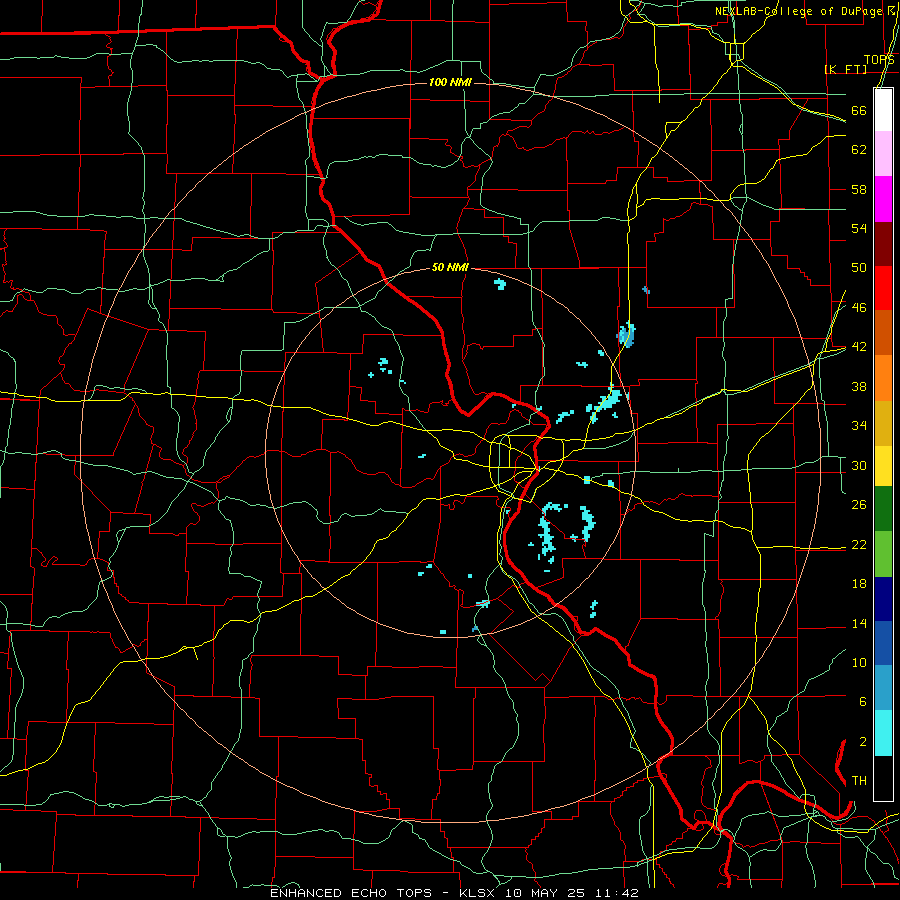Click the '18' legend value
Screen dimensions: 900x900
tap(859, 584)
